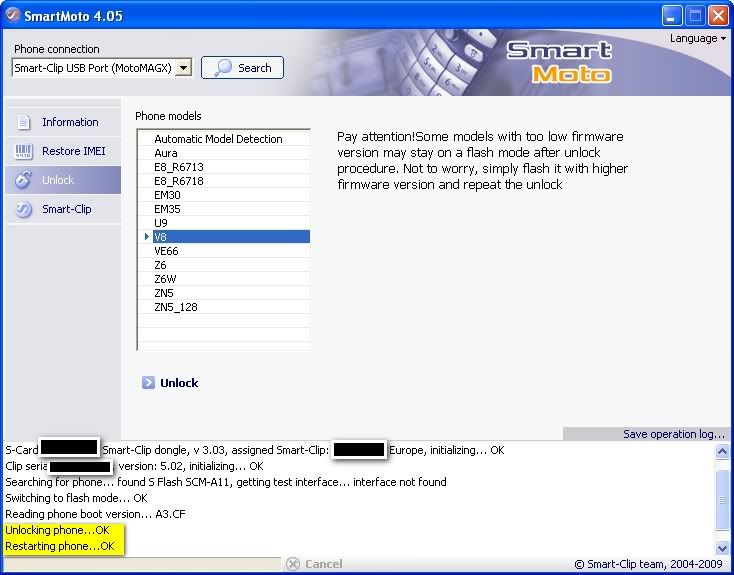Image resolution: width=734 pixels, height=575 pixels.
Task: Open the Language dropdown menu
Action: (697, 38)
